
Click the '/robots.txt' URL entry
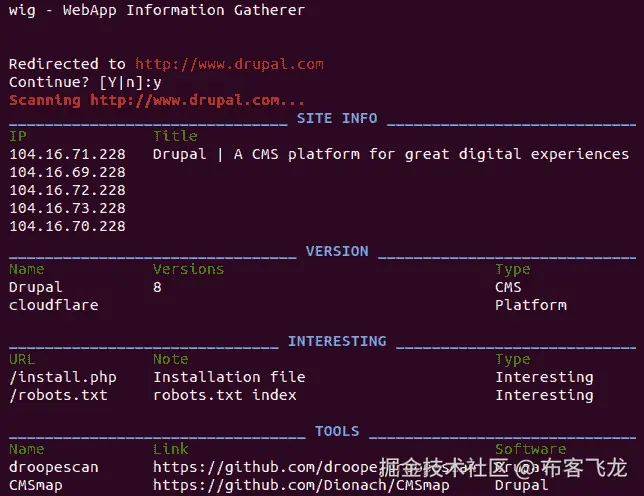pyautogui.click(x=58, y=395)
